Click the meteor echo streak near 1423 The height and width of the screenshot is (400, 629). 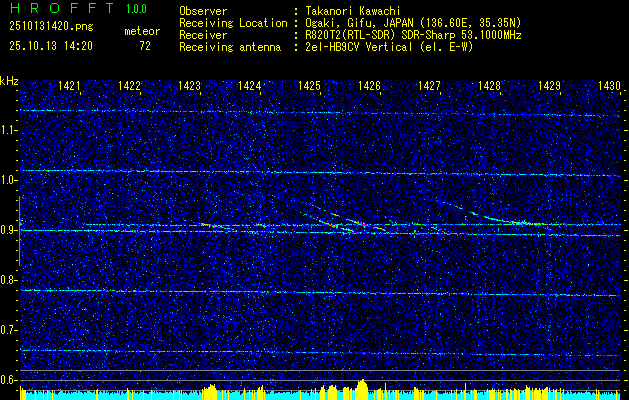(x=209, y=225)
